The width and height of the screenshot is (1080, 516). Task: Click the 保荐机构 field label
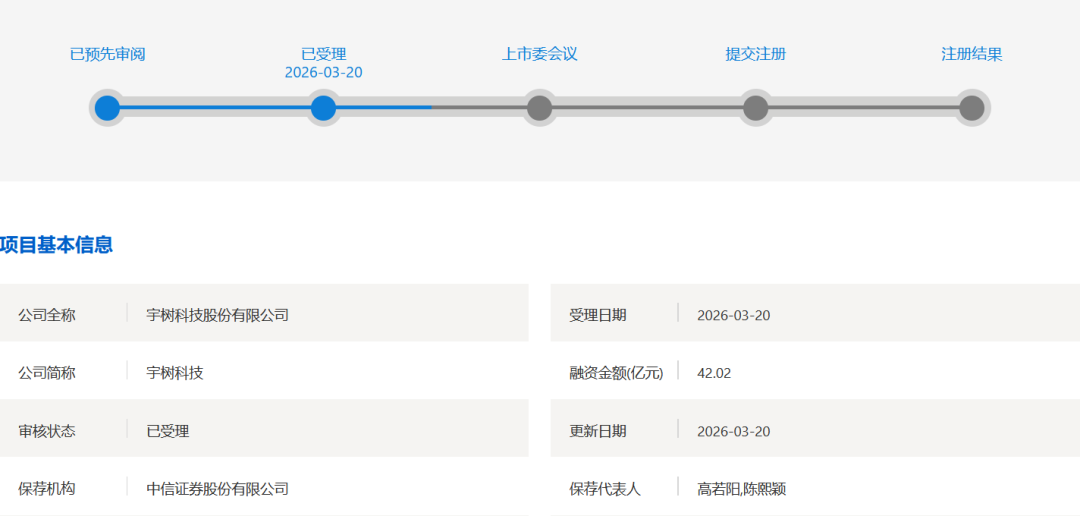click(x=47, y=489)
